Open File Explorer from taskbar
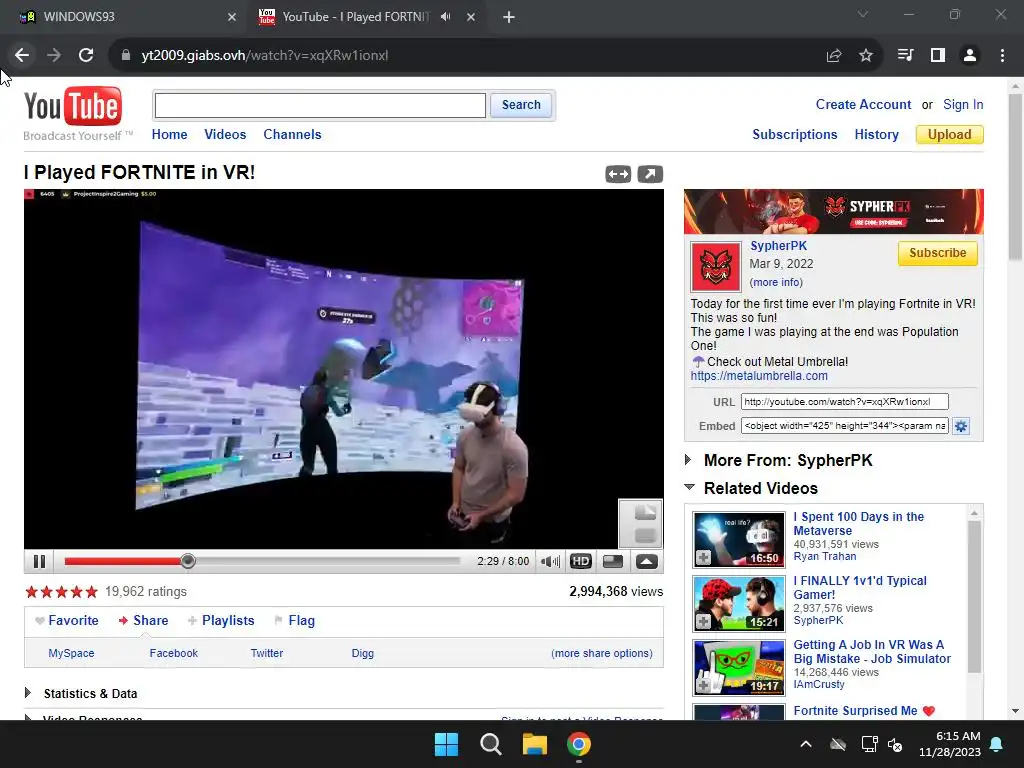This screenshot has width=1024, height=768. tap(534, 744)
